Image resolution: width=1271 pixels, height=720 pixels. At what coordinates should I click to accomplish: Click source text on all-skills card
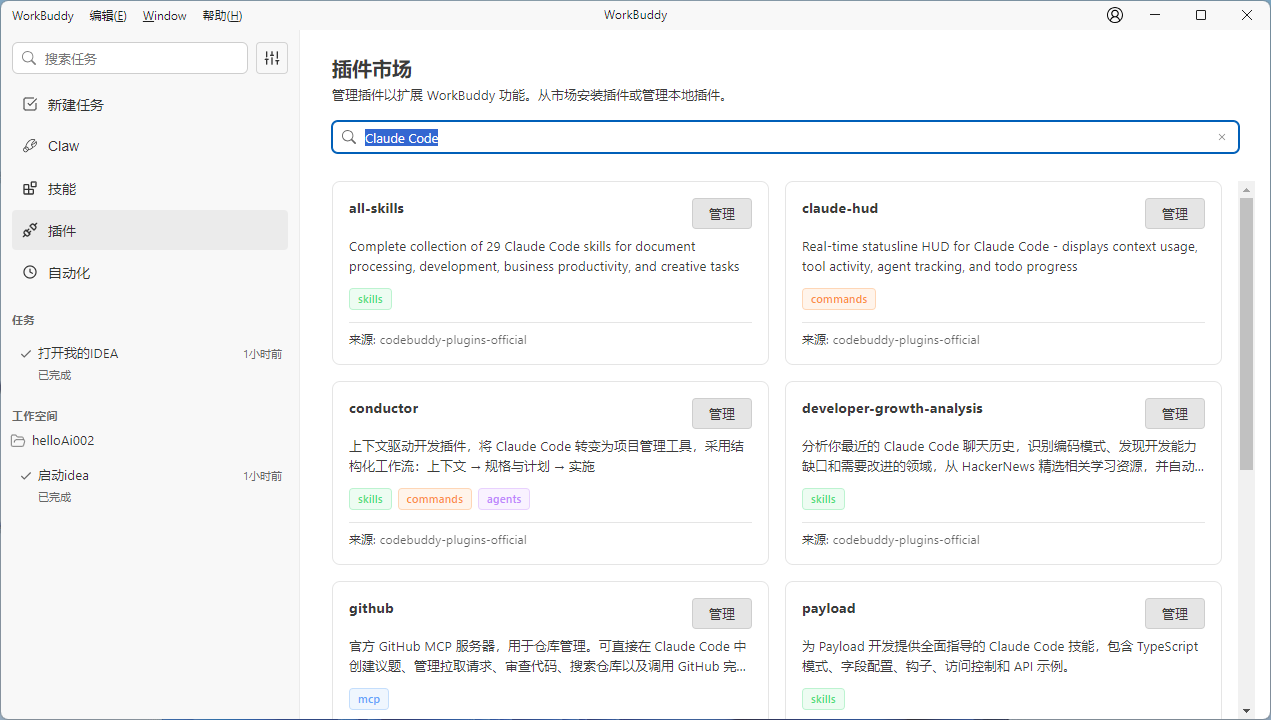[x=438, y=340]
